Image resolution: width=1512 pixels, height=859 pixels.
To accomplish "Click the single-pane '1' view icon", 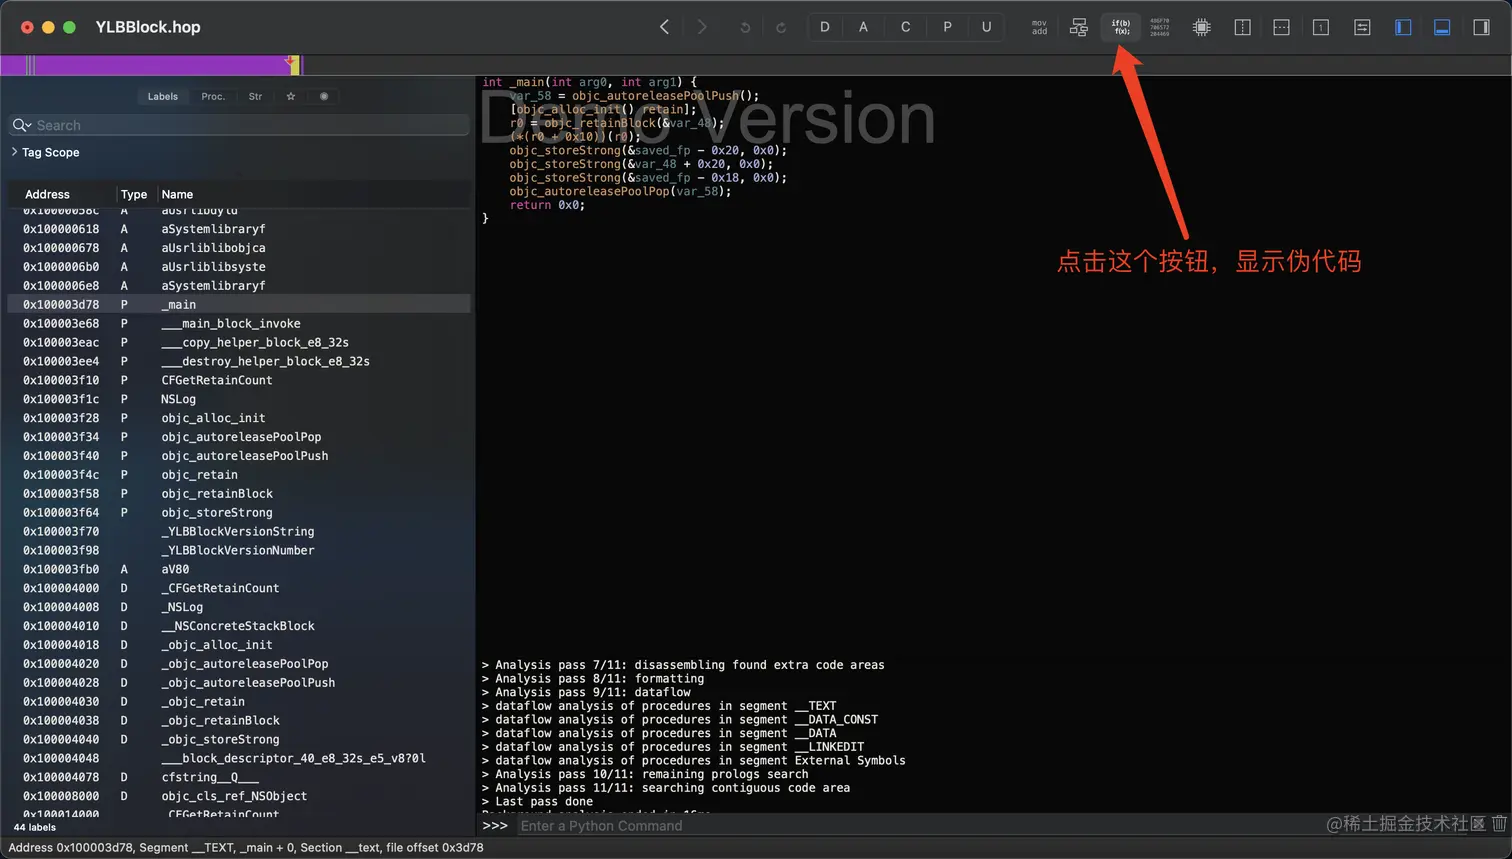I will pyautogui.click(x=1321, y=27).
